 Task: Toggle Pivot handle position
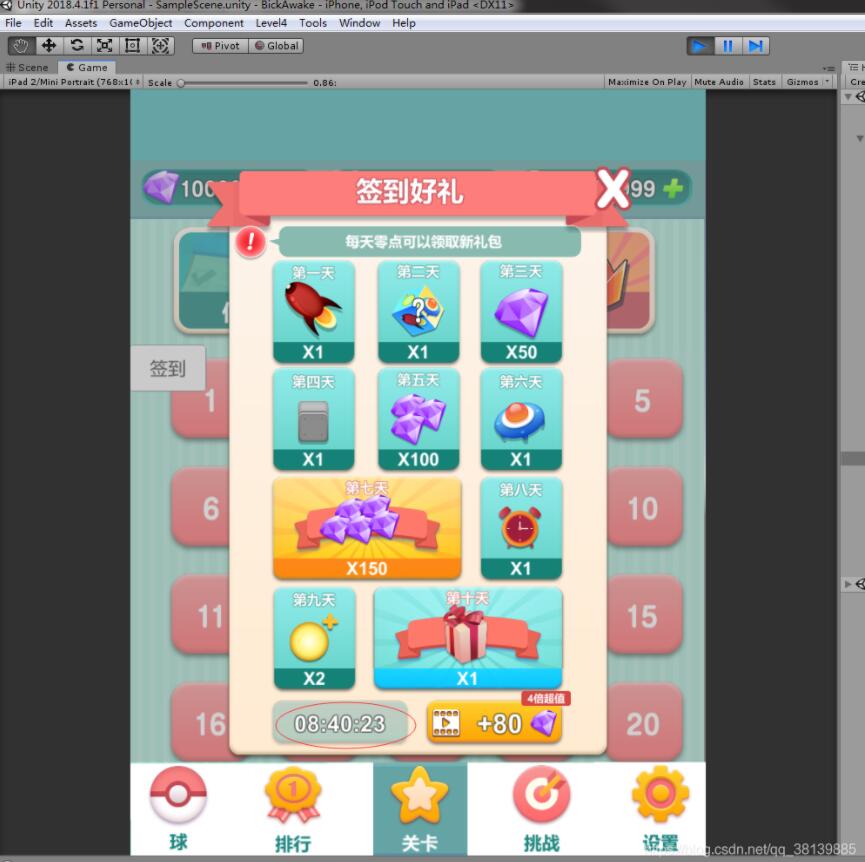click(220, 46)
